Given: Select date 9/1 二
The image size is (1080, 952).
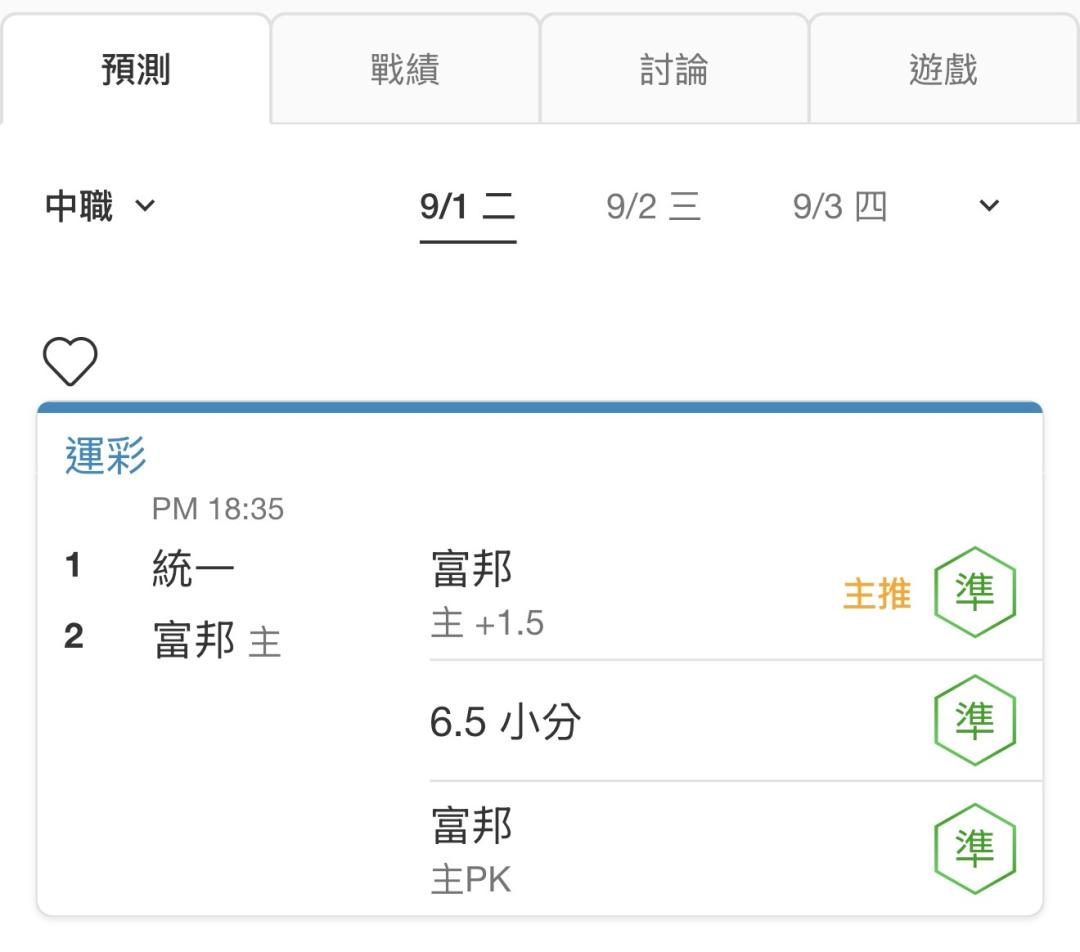Looking at the screenshot, I should coord(468,206).
